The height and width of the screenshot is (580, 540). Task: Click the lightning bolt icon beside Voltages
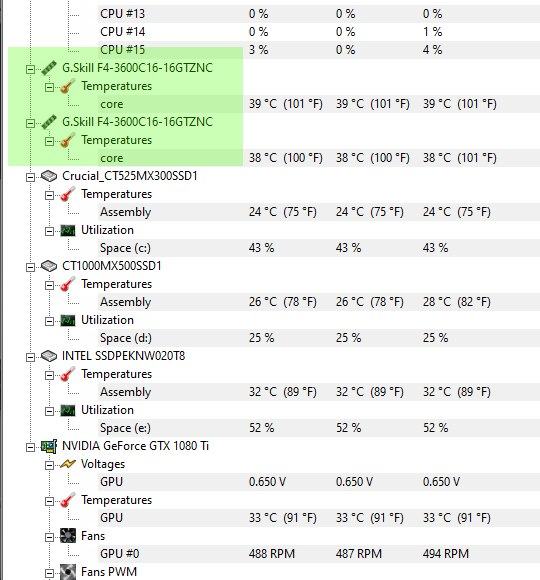(x=68, y=464)
